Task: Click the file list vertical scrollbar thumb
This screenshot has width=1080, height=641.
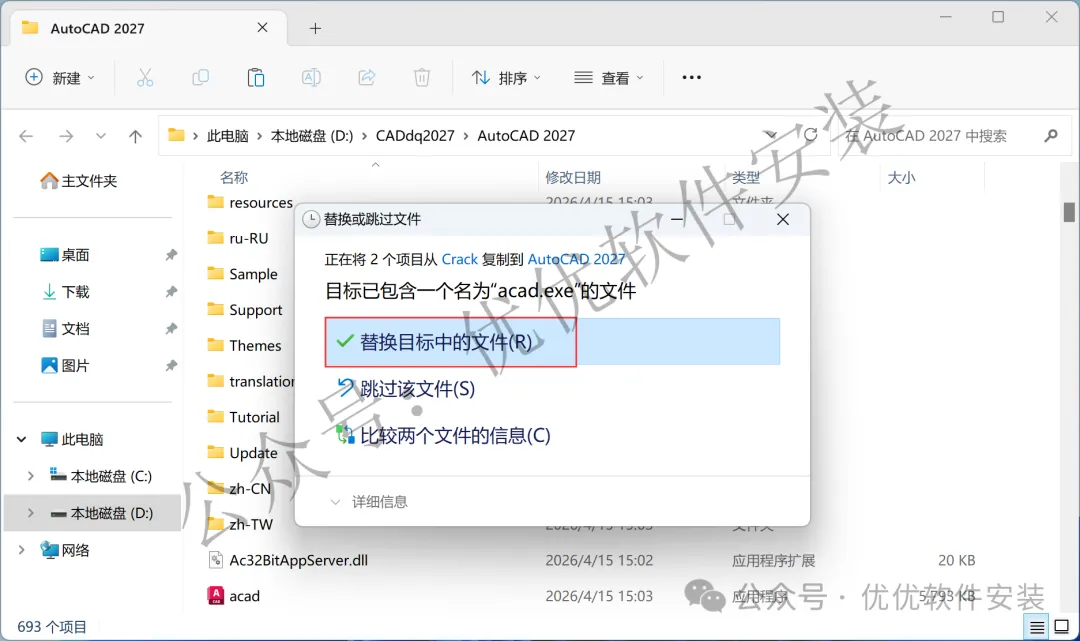Action: (x=1068, y=212)
